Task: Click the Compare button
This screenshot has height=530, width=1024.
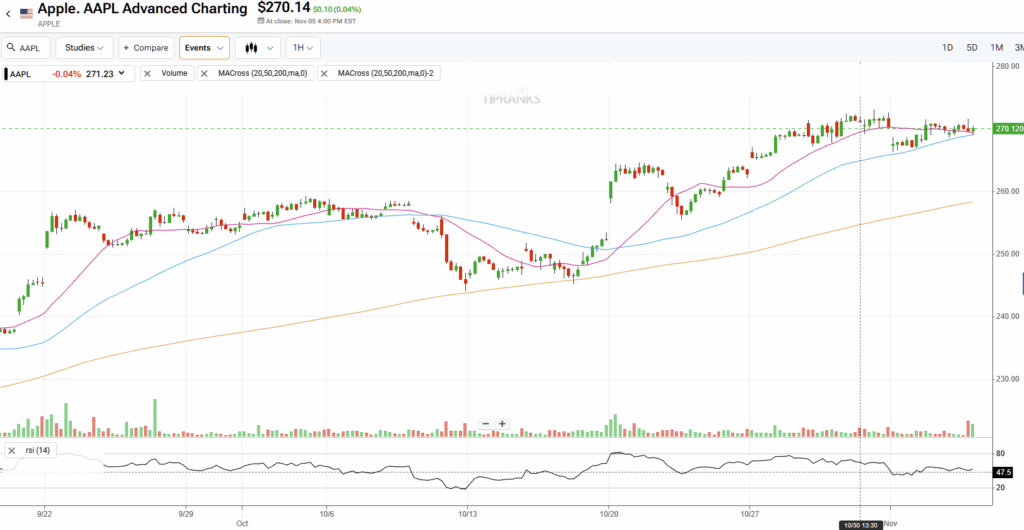Action: (x=145, y=48)
